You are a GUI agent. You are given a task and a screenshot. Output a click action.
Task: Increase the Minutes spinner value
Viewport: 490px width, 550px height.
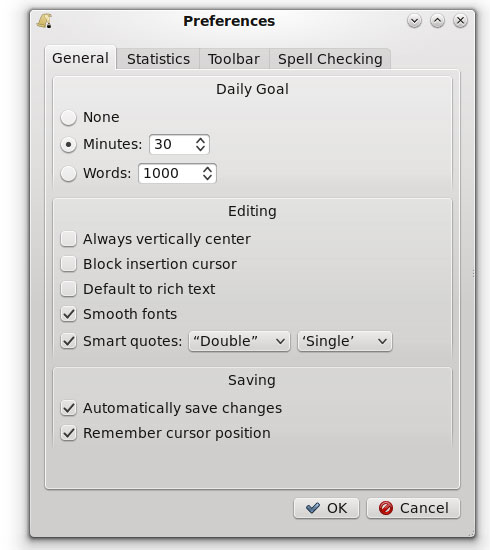tap(200, 140)
